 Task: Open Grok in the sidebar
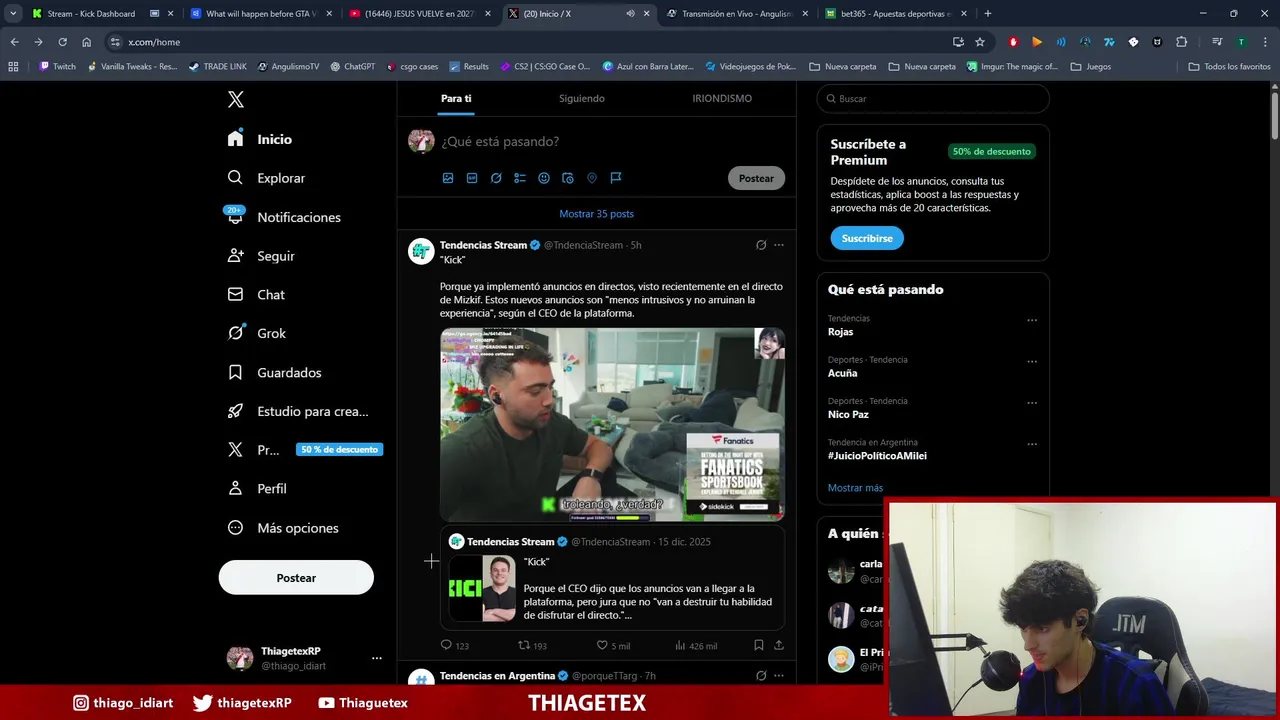(x=257, y=333)
